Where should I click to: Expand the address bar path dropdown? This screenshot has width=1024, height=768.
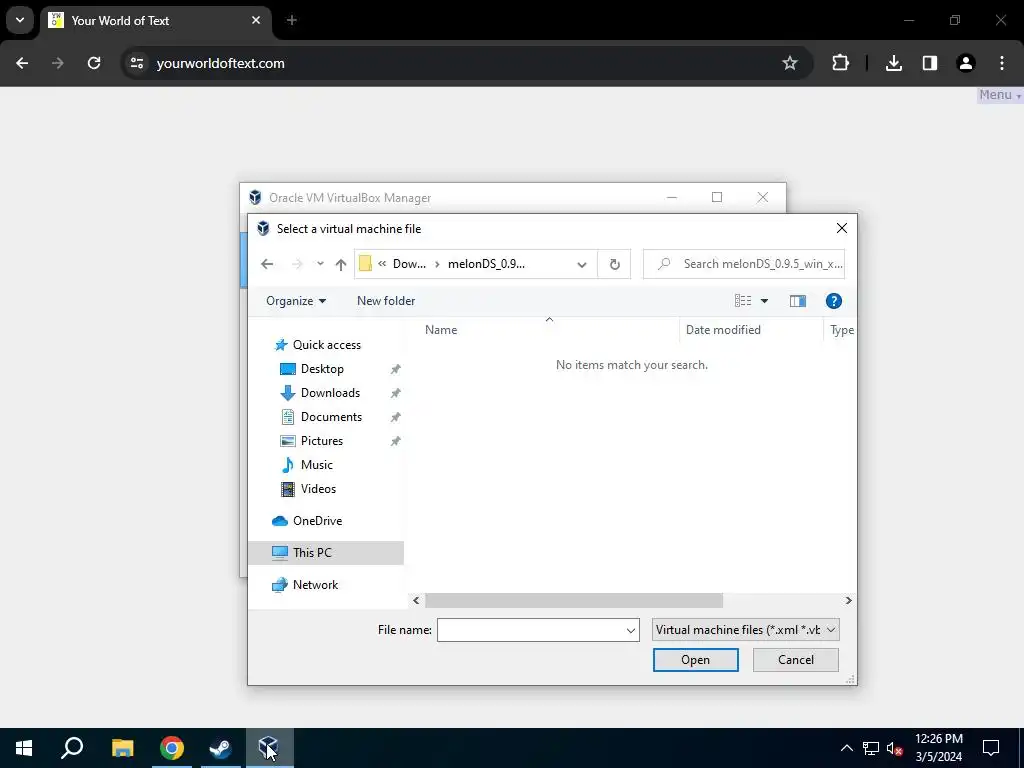[x=581, y=264]
